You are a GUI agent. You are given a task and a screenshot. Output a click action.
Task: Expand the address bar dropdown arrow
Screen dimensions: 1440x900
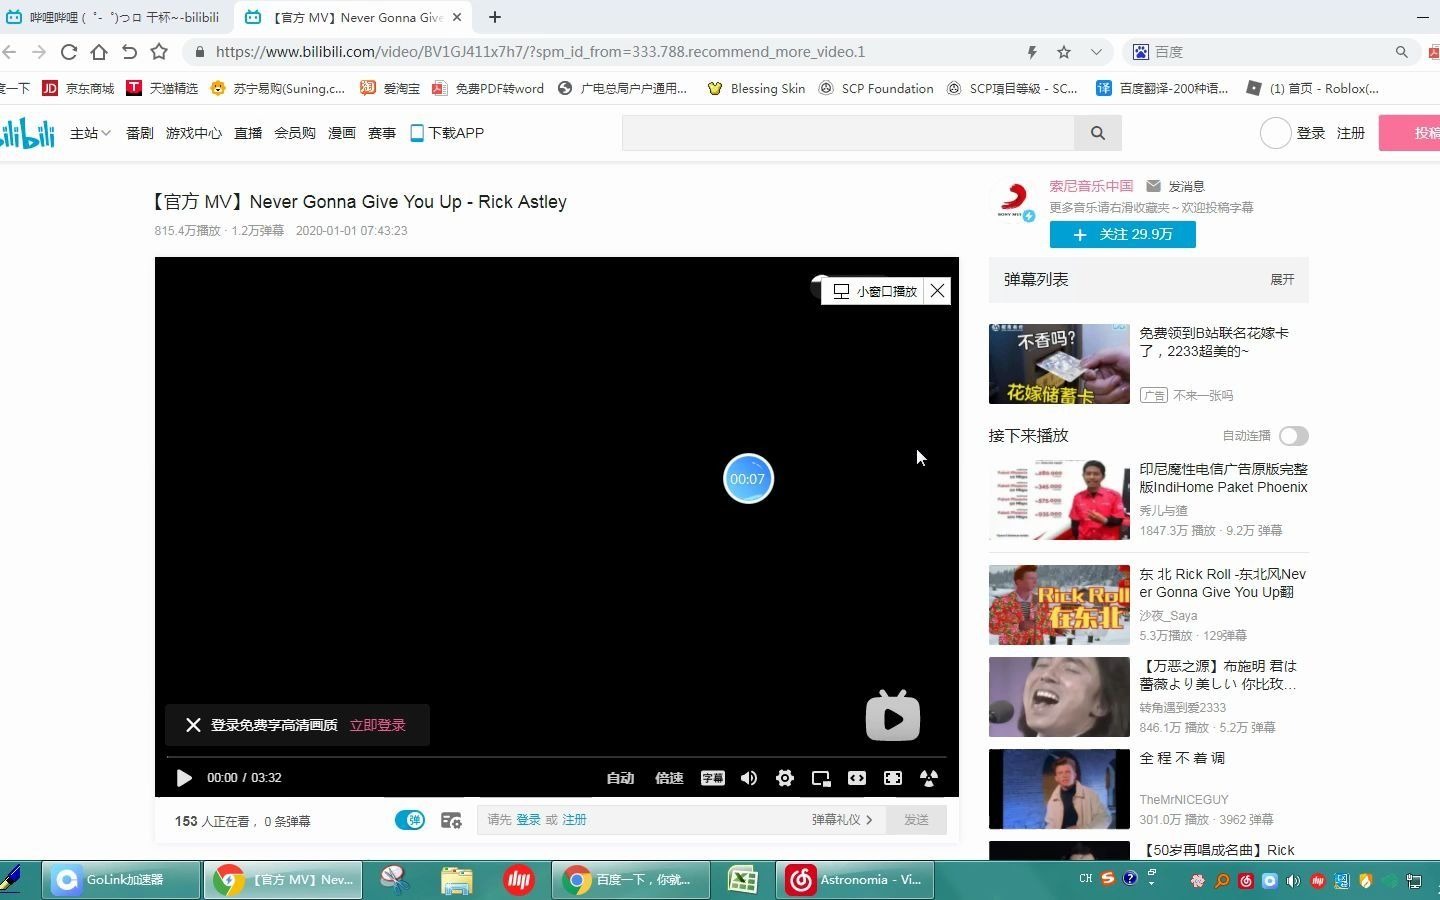pyautogui.click(x=1096, y=52)
